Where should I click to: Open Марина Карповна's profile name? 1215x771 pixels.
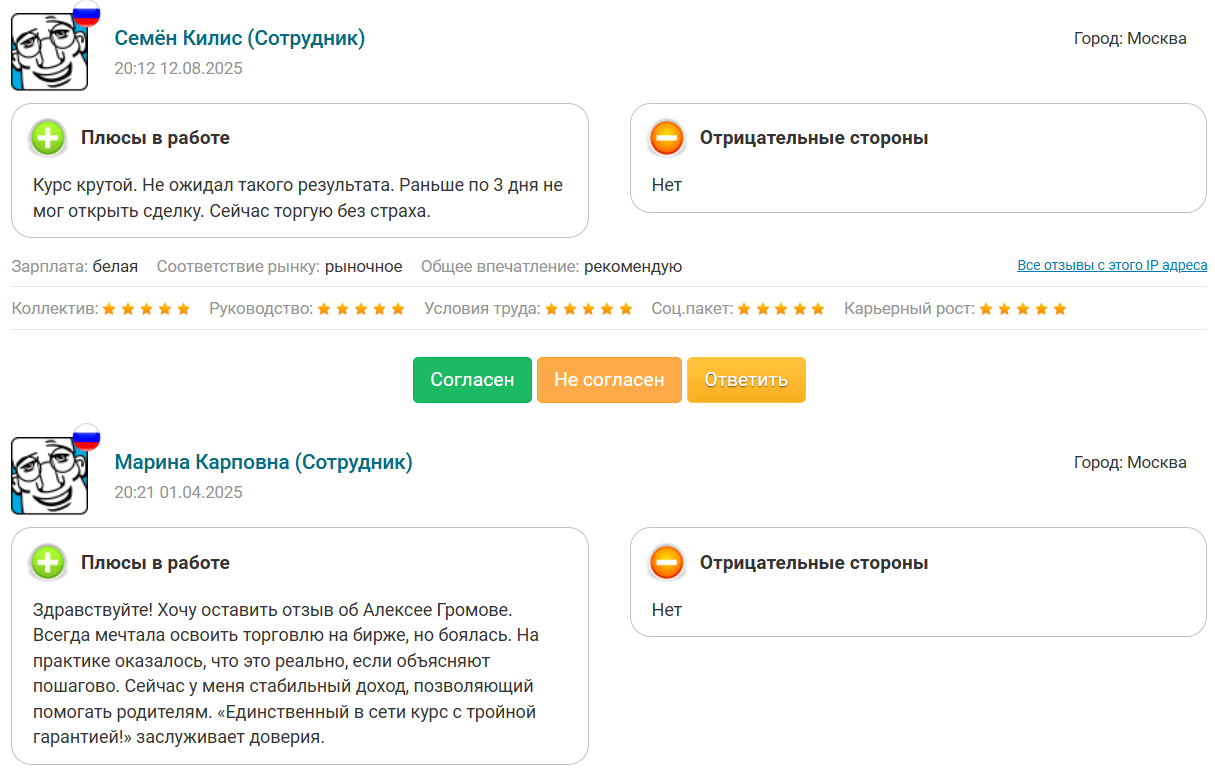pyautogui.click(x=266, y=462)
